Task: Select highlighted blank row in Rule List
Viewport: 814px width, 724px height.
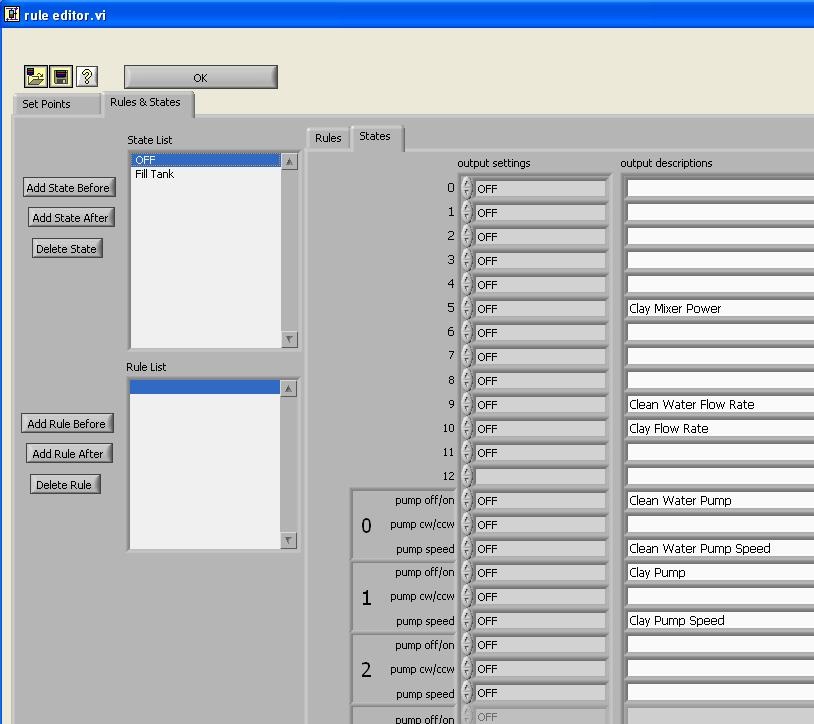Action: (205, 387)
